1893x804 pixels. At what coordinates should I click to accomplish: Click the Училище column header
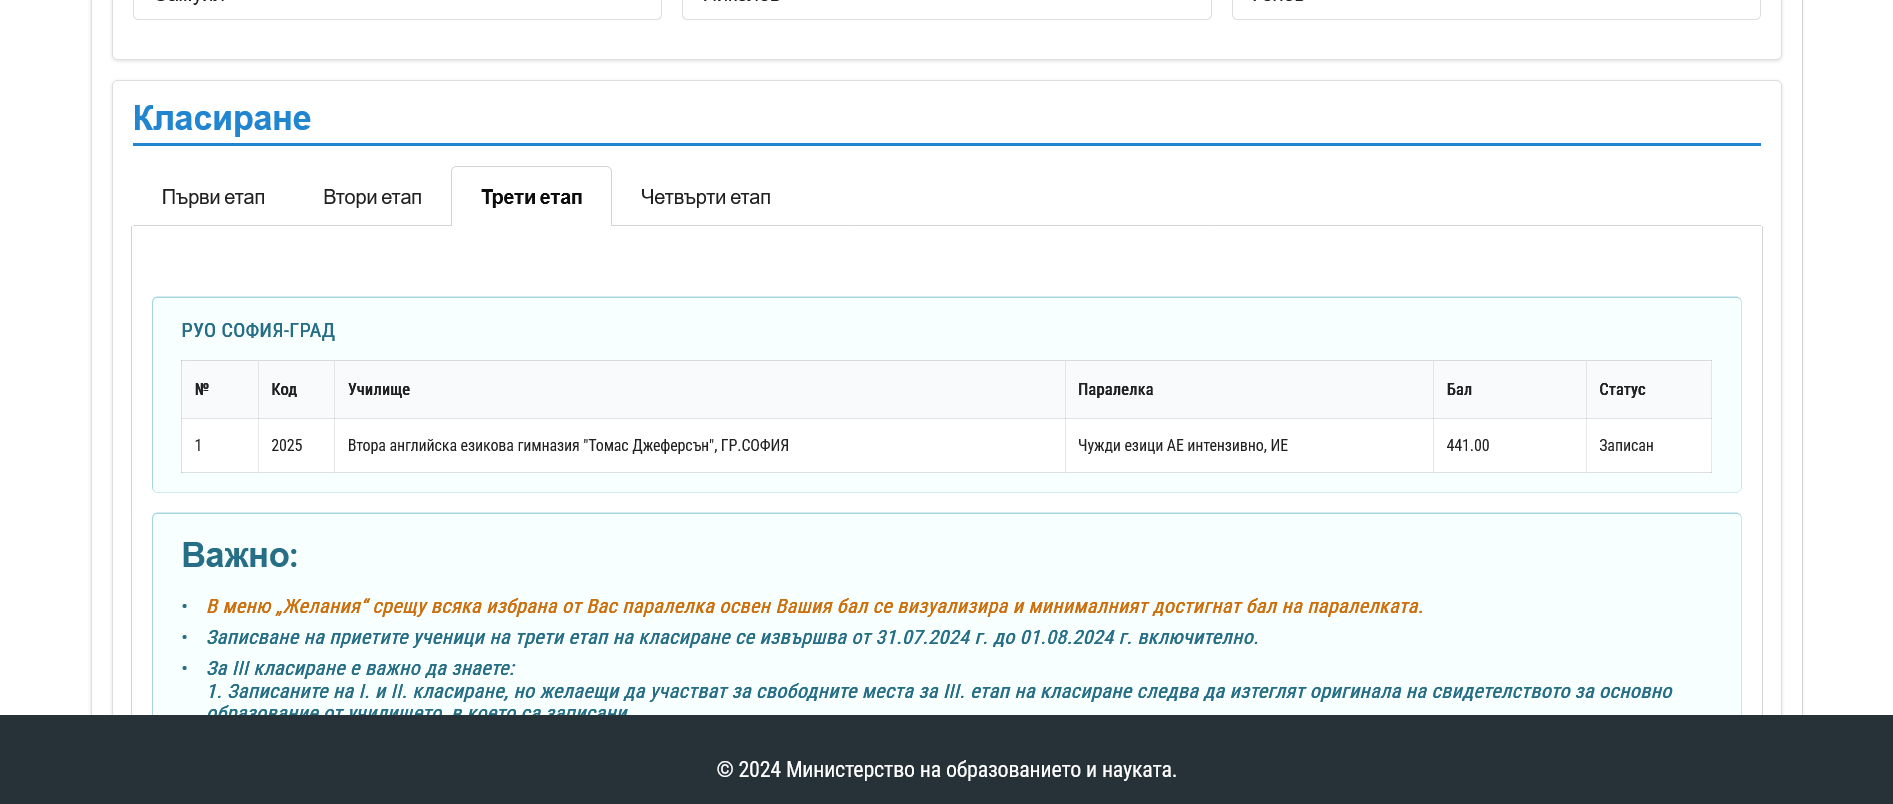[x=379, y=389]
